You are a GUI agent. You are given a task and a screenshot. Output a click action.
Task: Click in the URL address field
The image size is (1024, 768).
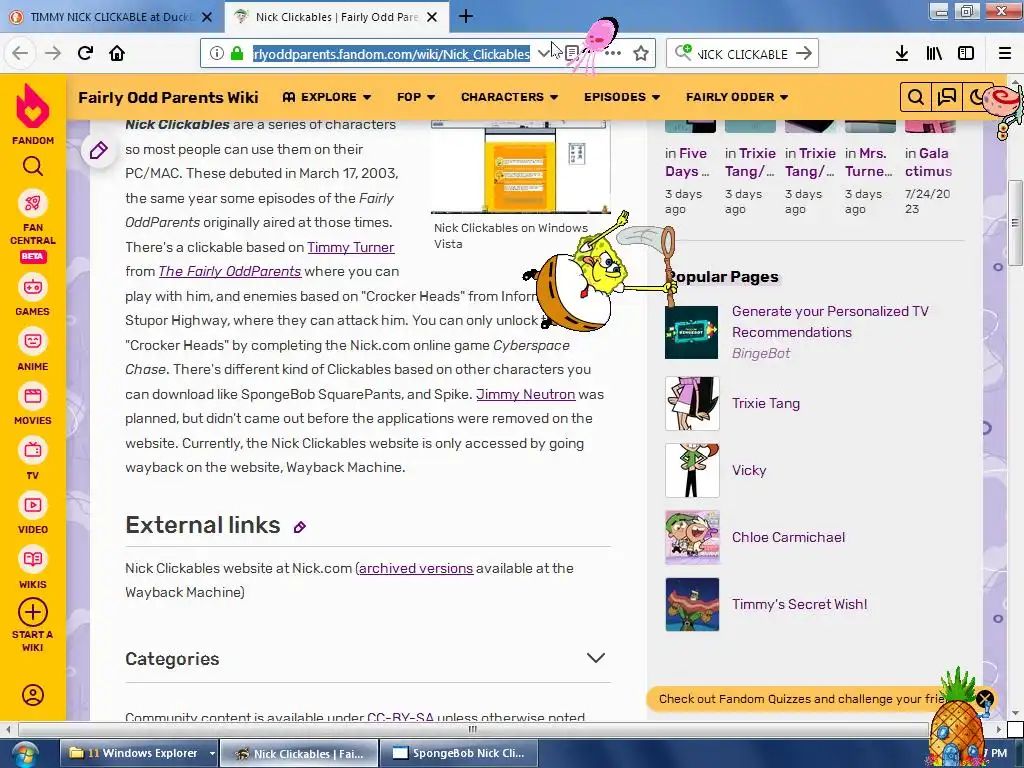(x=392, y=54)
